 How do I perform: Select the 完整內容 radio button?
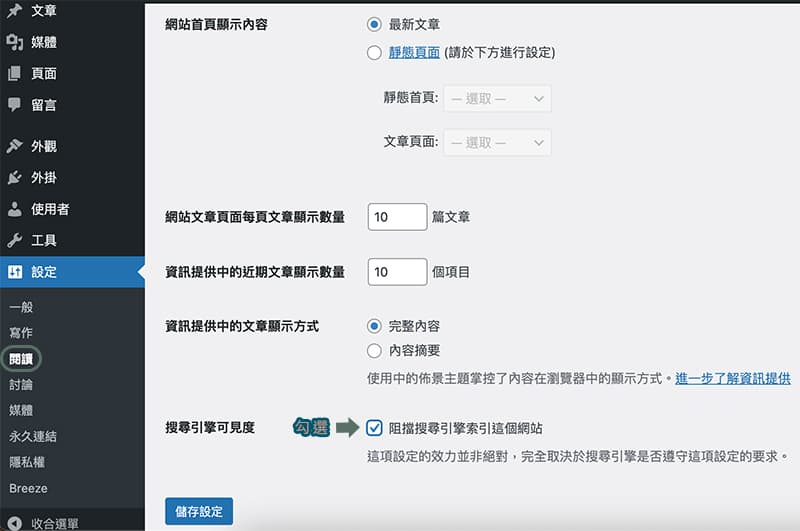374,326
